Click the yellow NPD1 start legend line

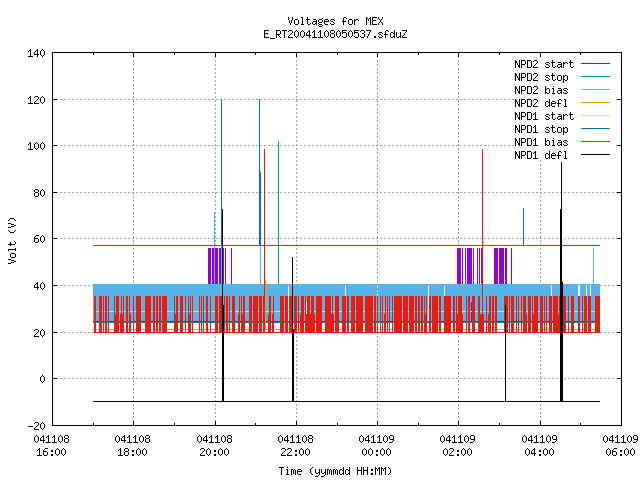(595, 116)
